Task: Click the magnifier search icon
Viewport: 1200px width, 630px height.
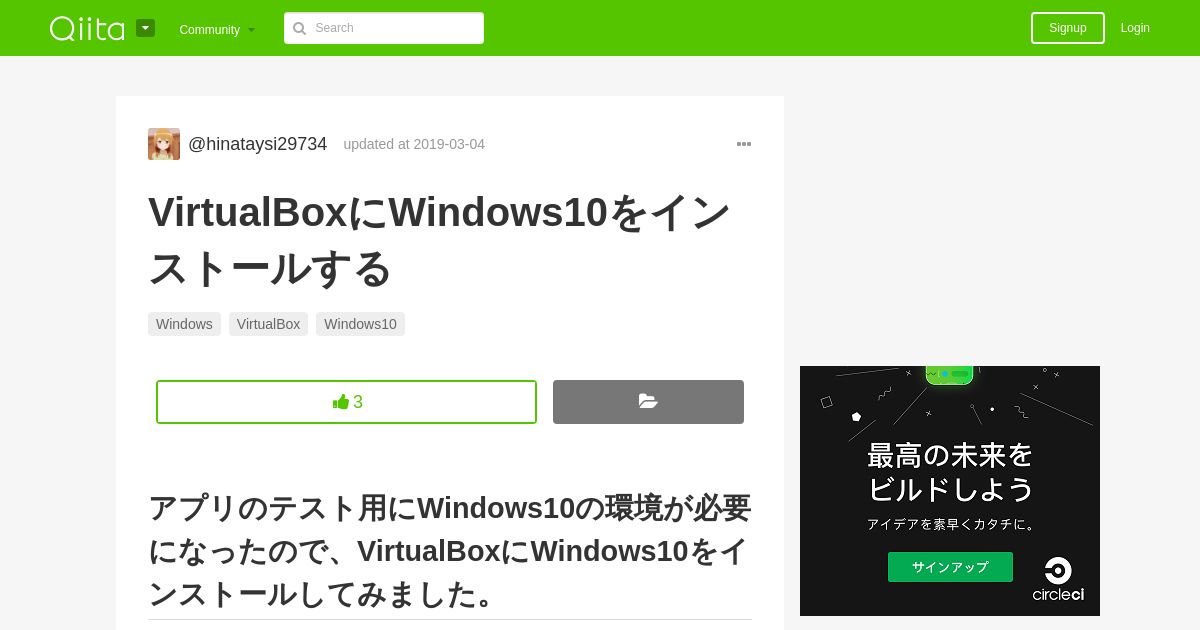Action: [299, 28]
